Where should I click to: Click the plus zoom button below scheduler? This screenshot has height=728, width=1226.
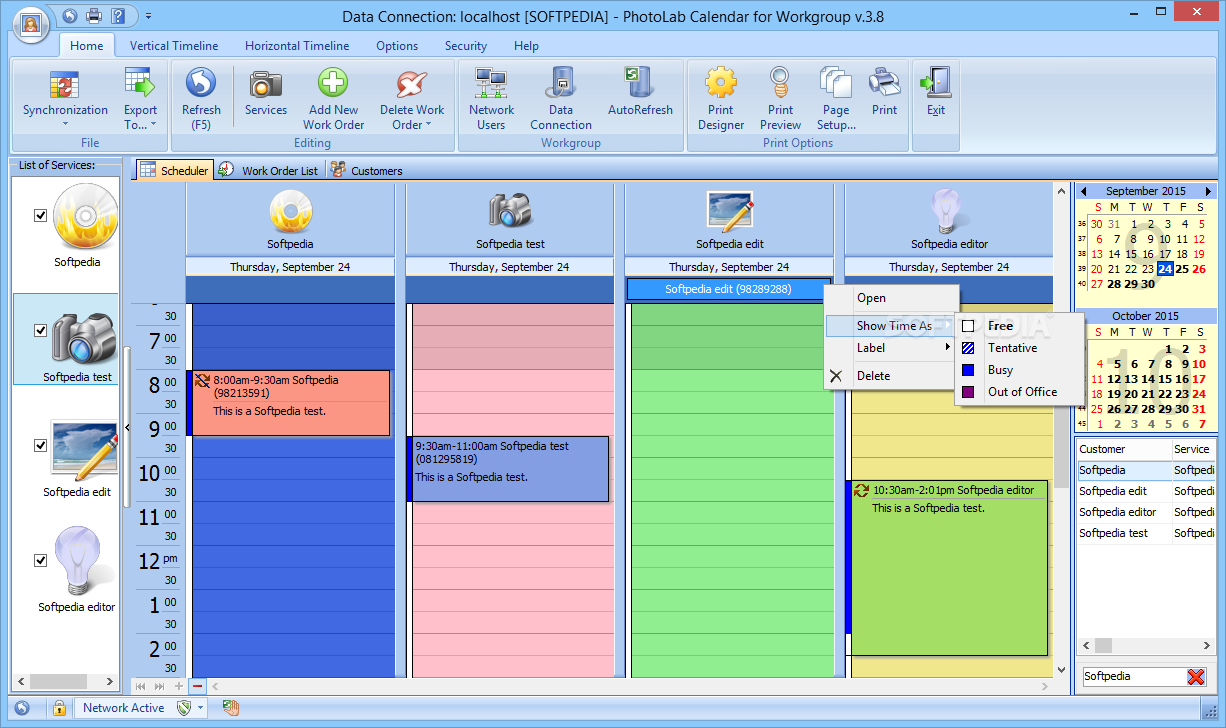(179, 686)
